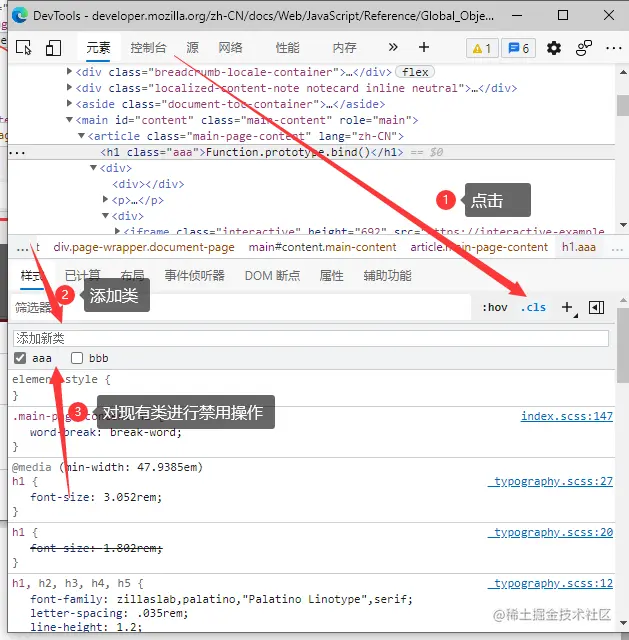Expand the aside document-toc-container node
This screenshot has height=640, width=629.
tap(69, 104)
